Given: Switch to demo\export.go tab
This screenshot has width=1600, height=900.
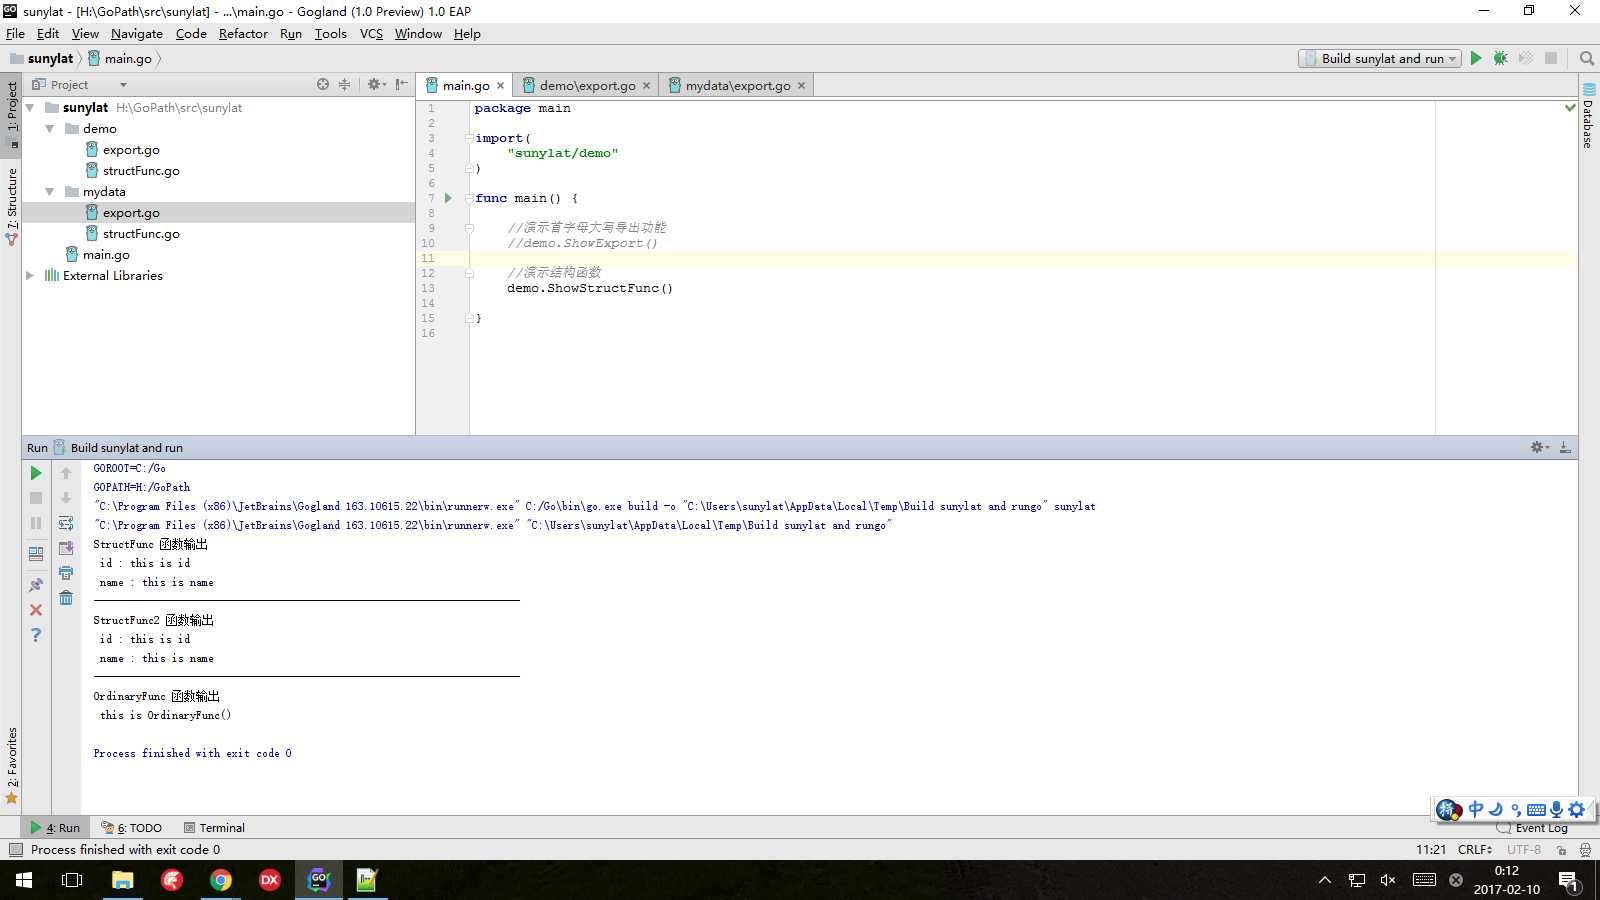Looking at the screenshot, I should click(587, 85).
